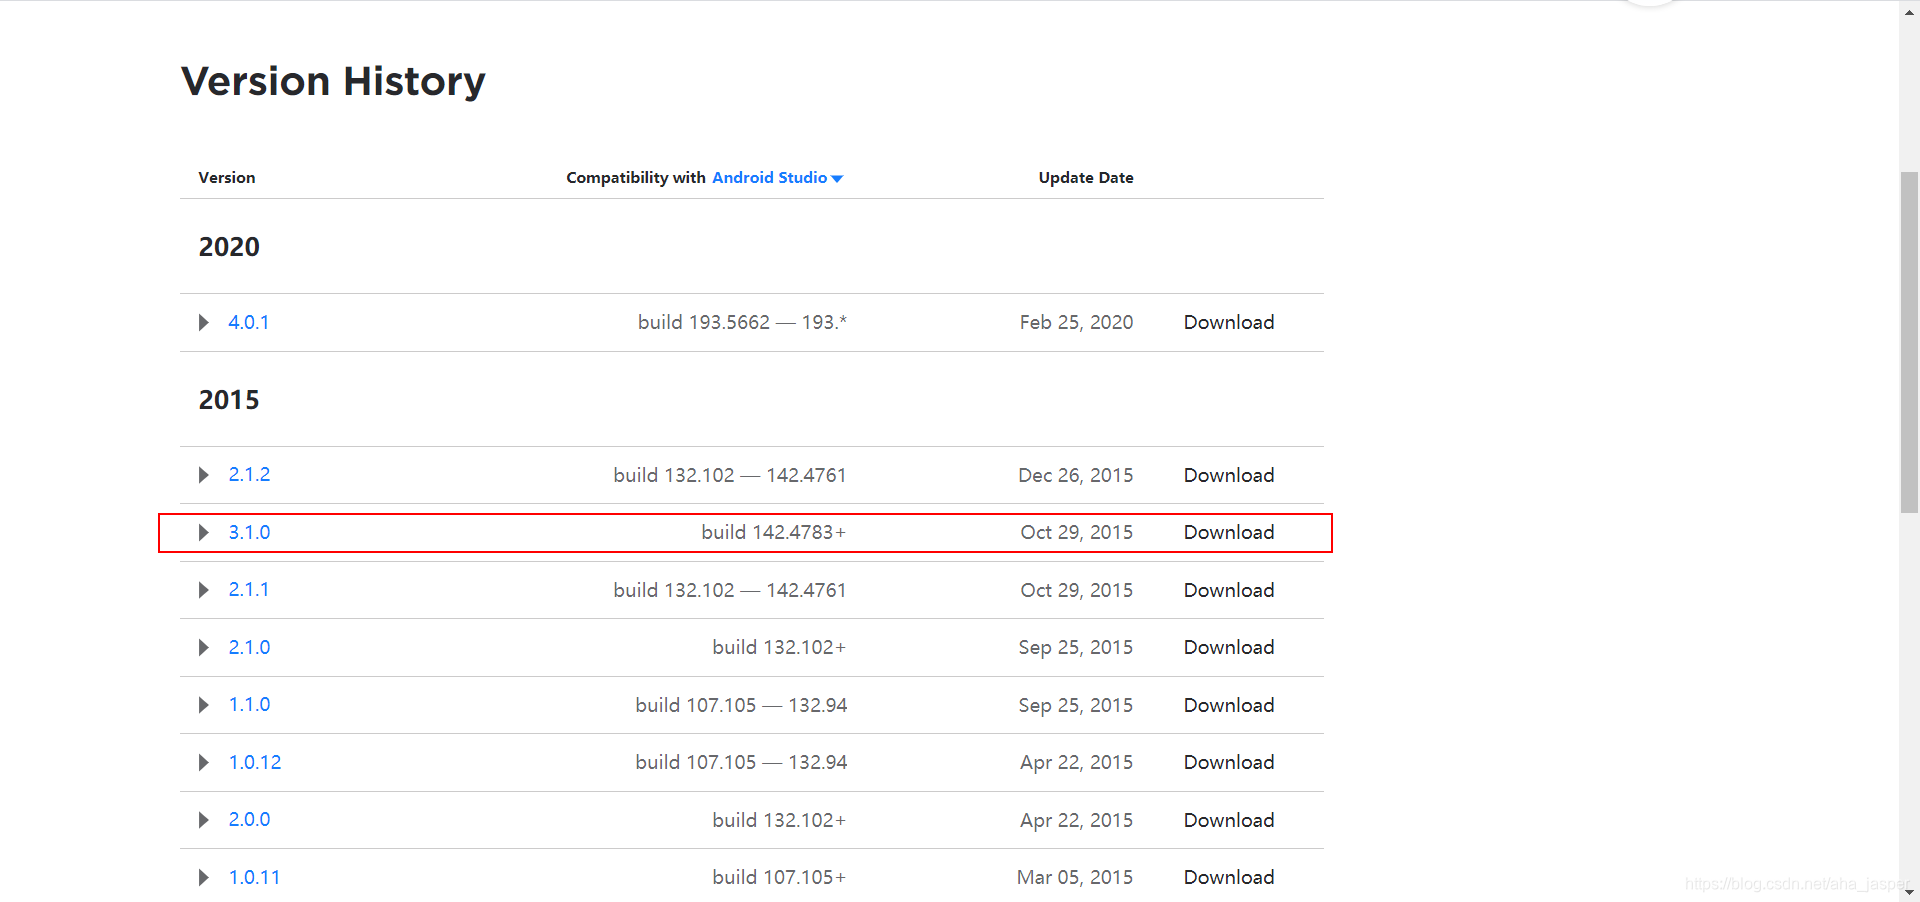Select 'build 107.105+' compatibility text
This screenshot has height=902, width=1920.
pyautogui.click(x=779, y=877)
